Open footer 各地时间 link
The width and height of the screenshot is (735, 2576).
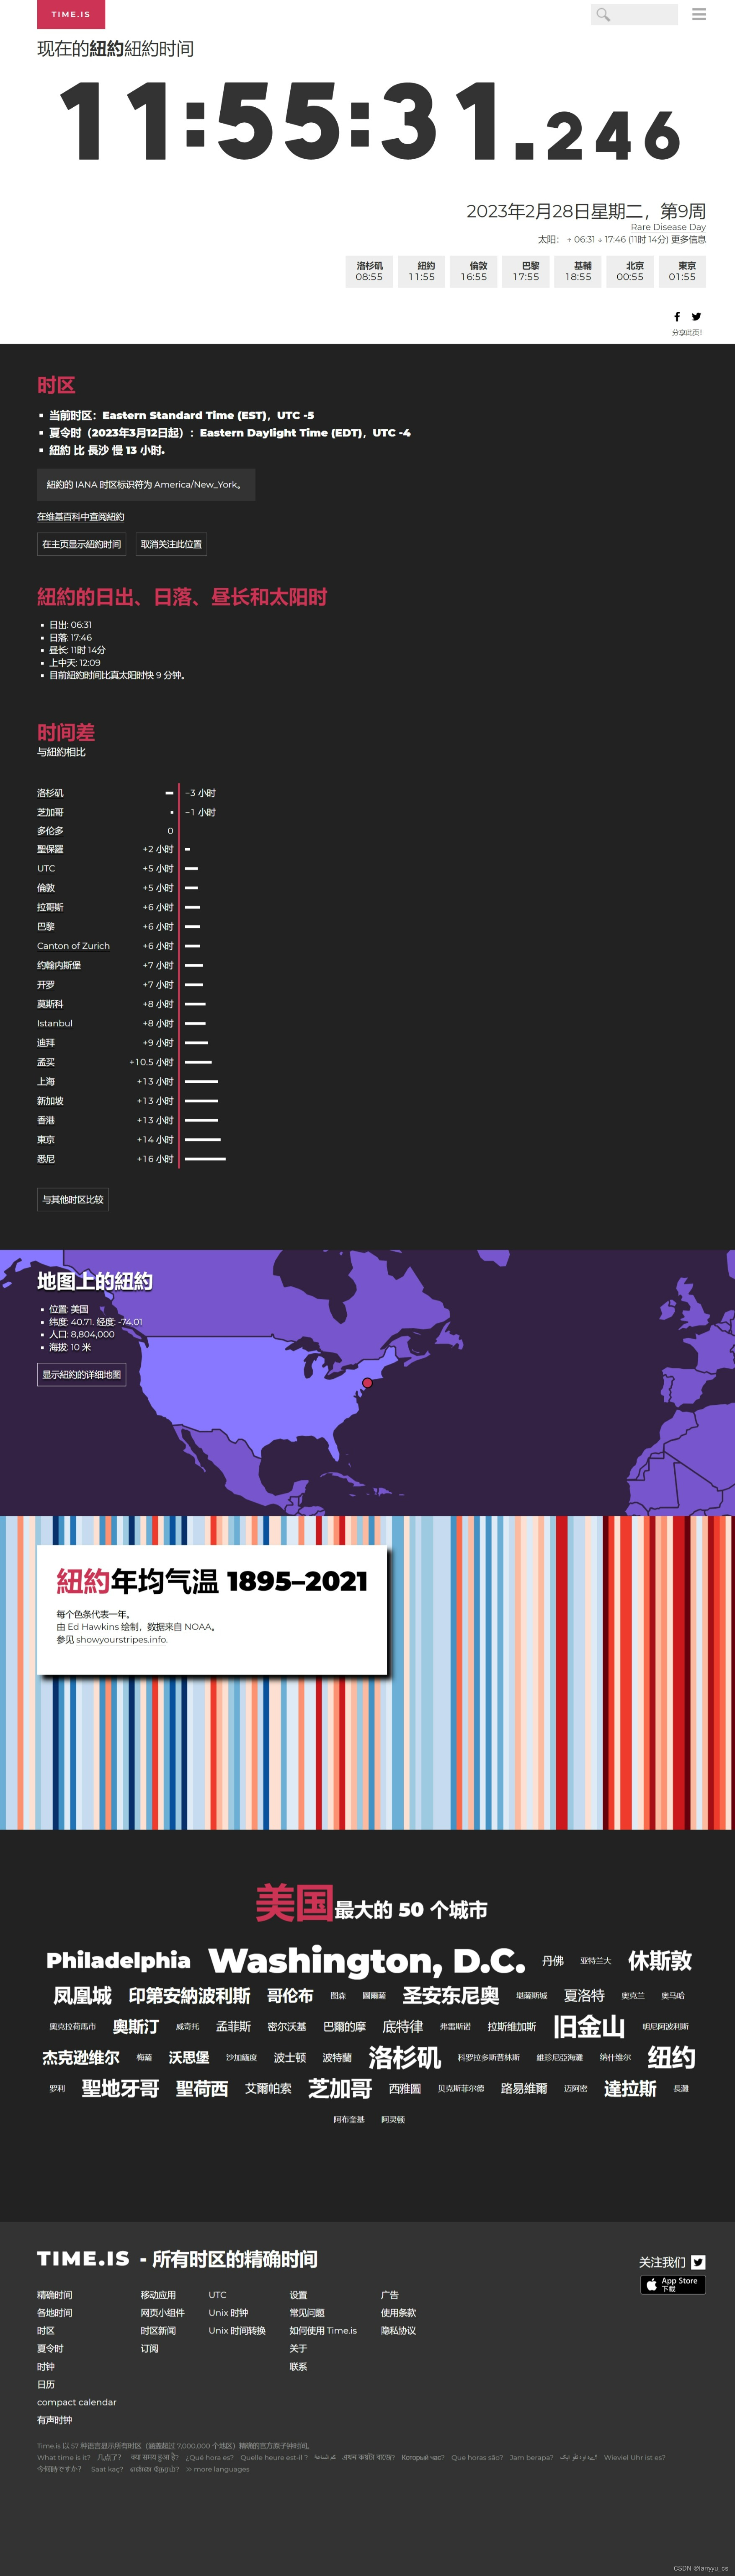pyautogui.click(x=55, y=2313)
